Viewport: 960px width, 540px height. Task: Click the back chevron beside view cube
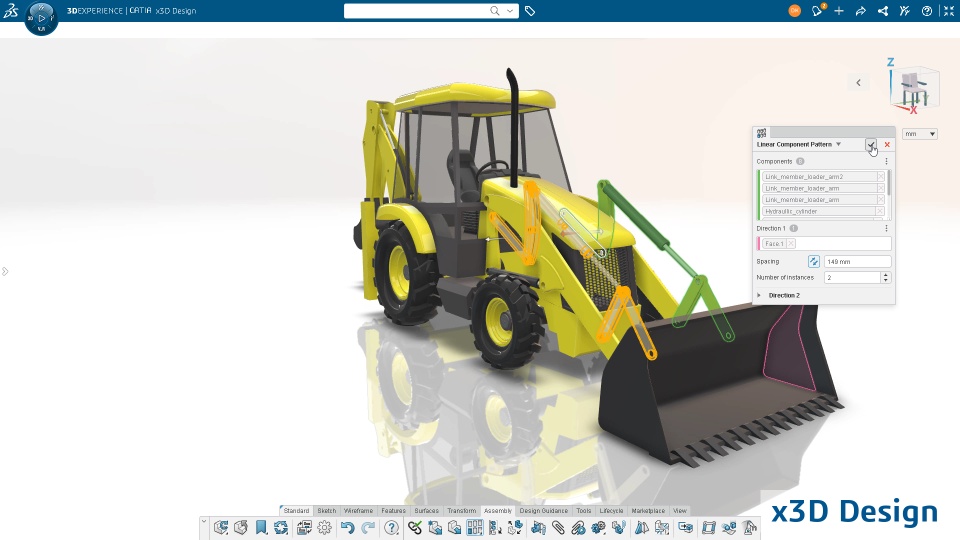pos(858,83)
